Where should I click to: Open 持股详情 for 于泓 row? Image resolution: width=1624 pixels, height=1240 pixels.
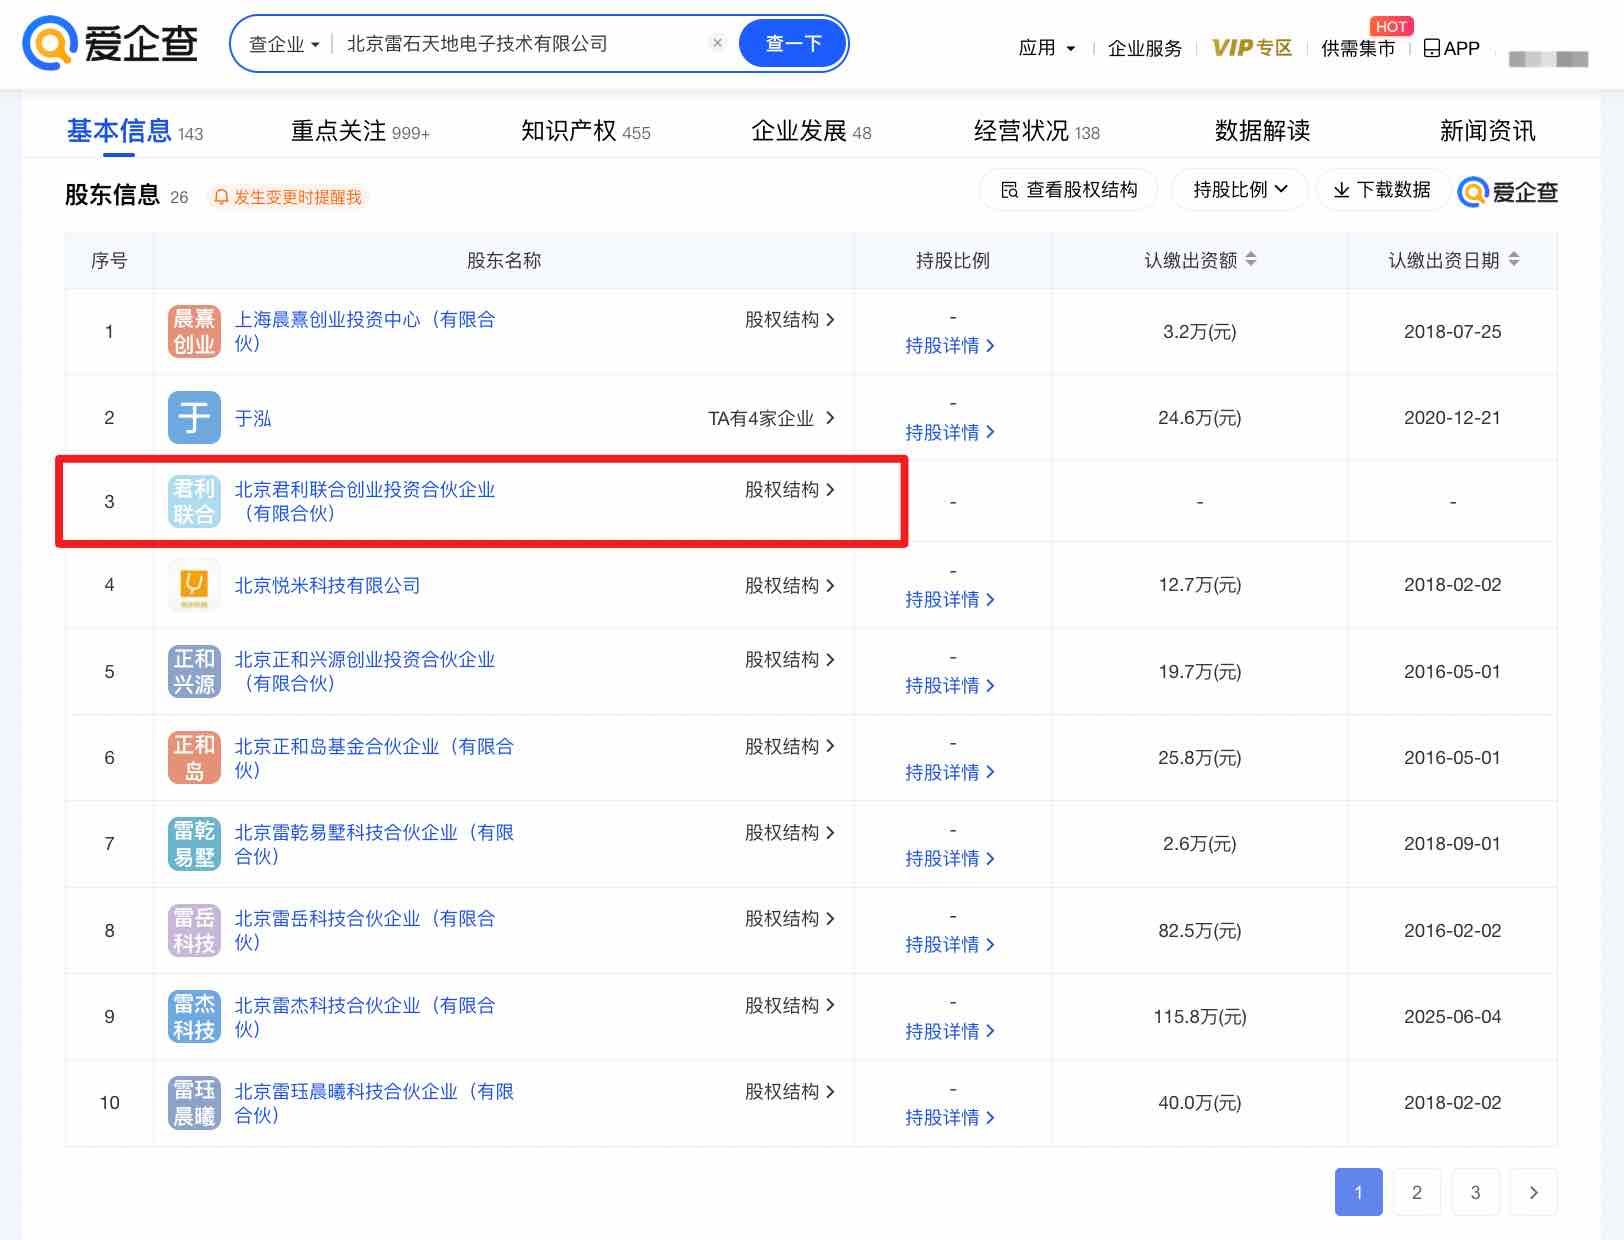click(x=950, y=432)
